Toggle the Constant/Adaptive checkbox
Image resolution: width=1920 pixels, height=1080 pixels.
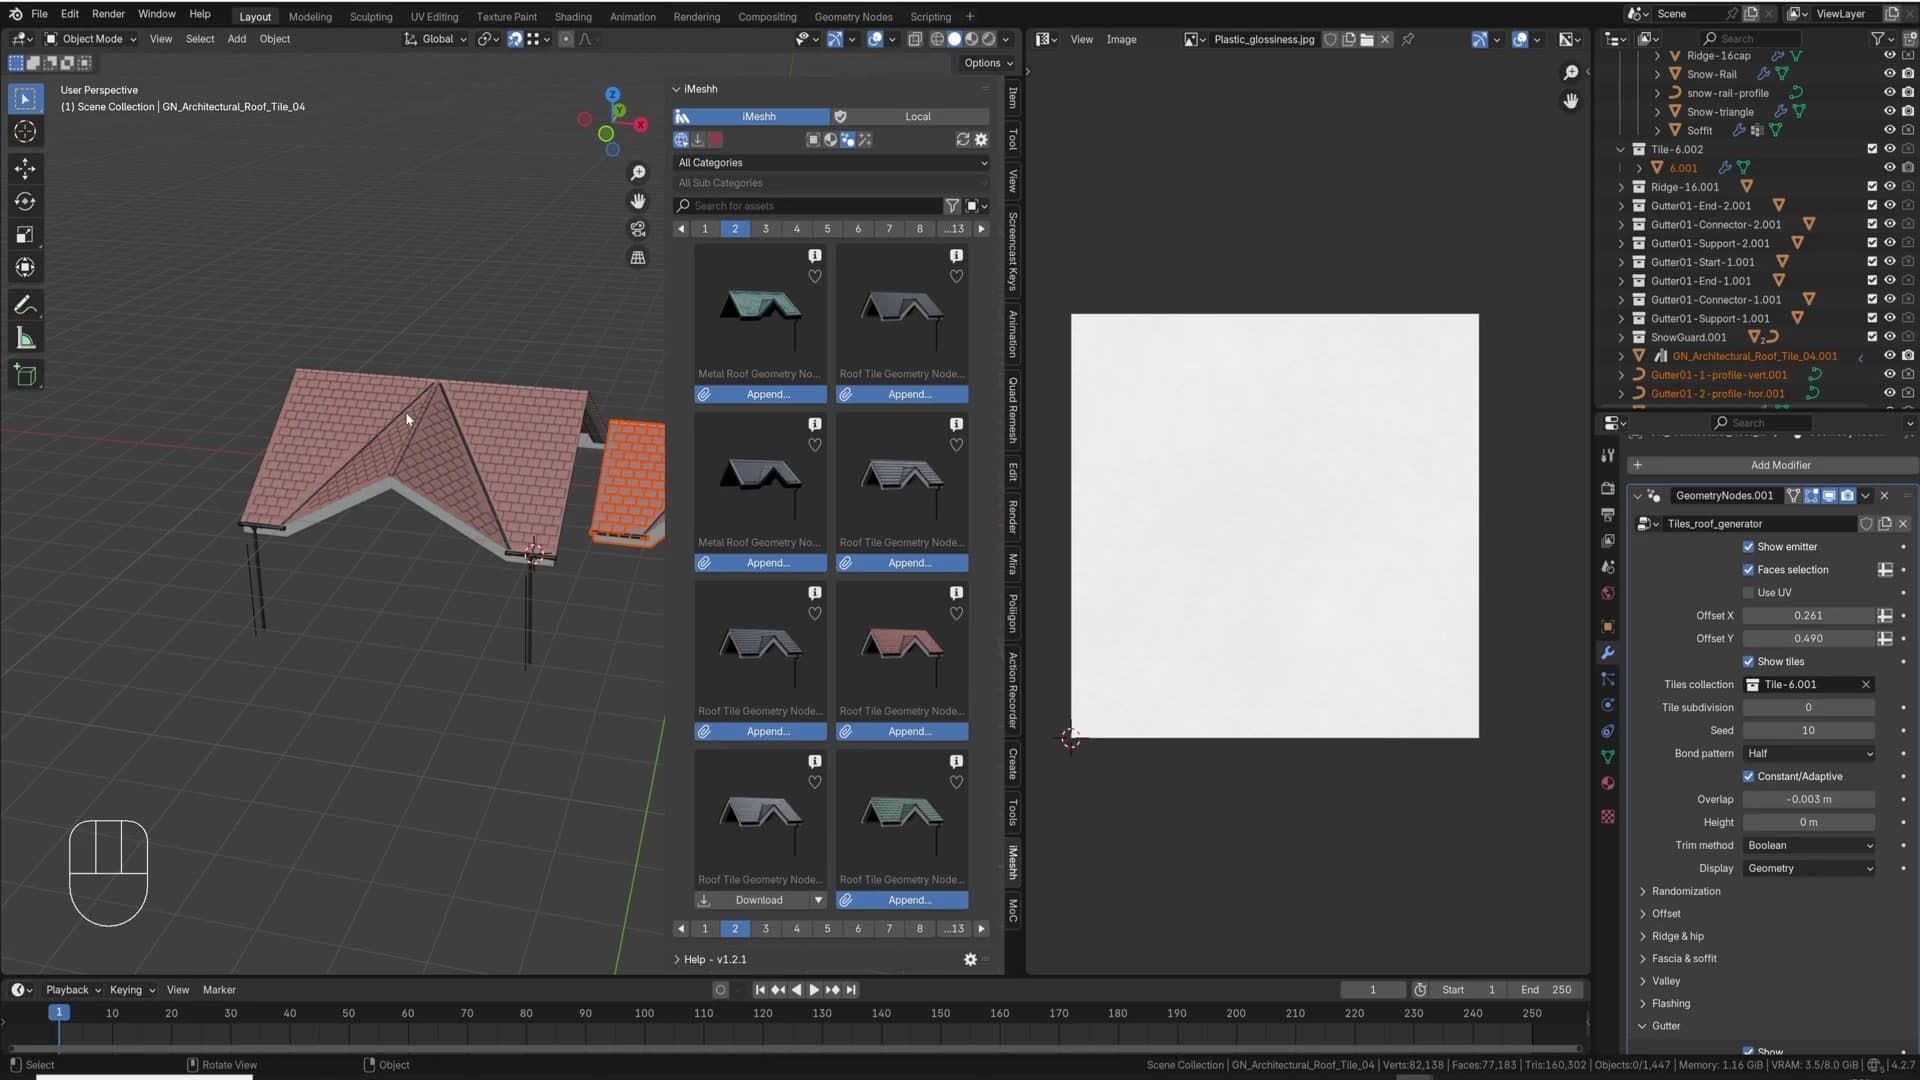[x=1748, y=777]
